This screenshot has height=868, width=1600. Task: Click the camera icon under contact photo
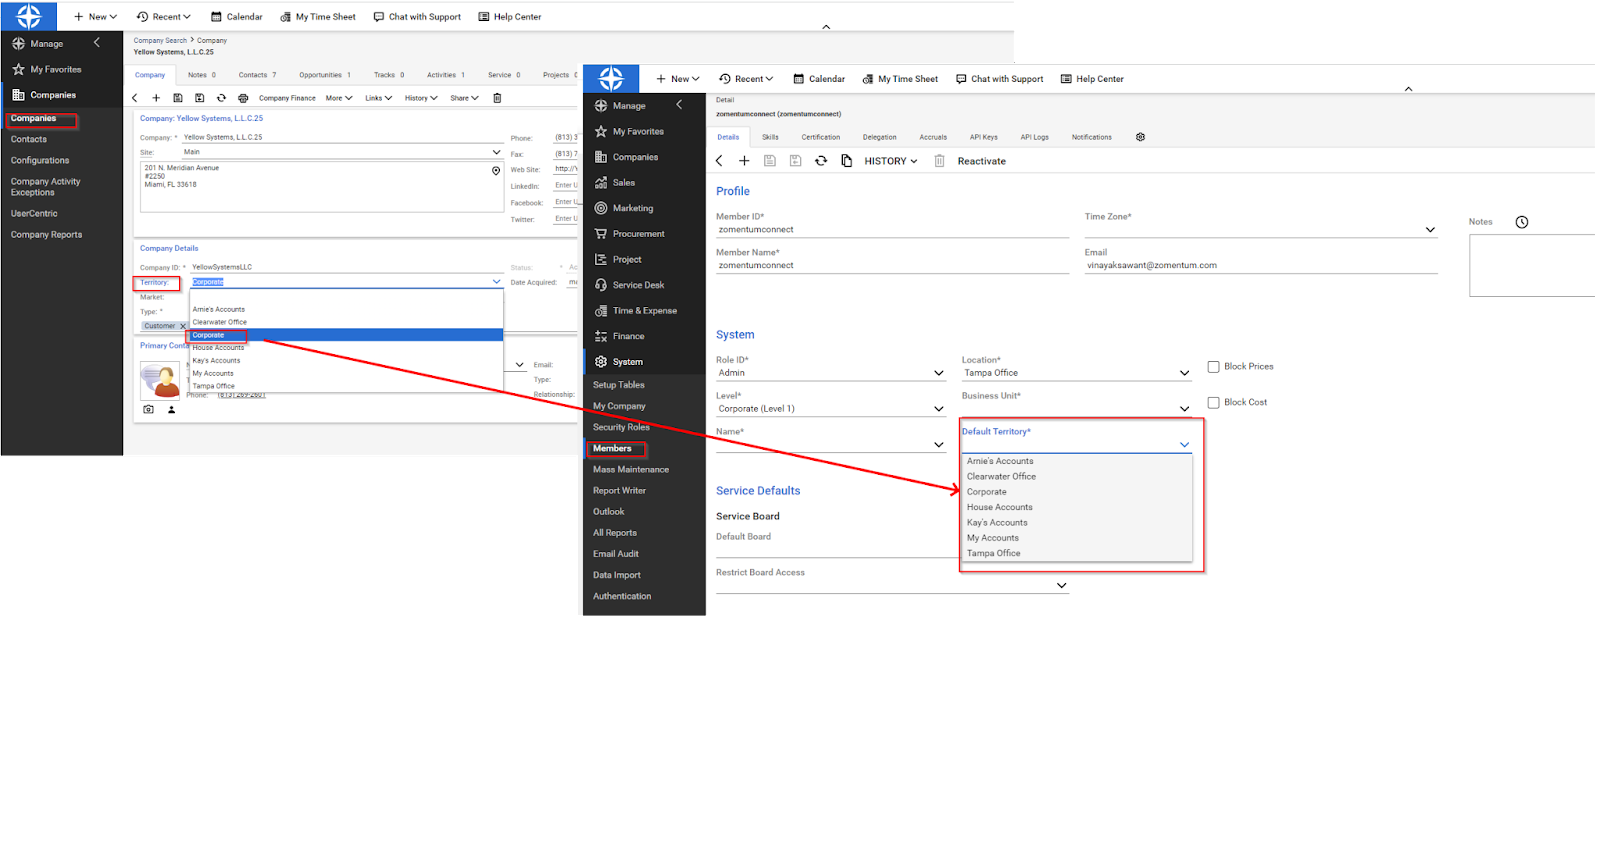pos(148,409)
